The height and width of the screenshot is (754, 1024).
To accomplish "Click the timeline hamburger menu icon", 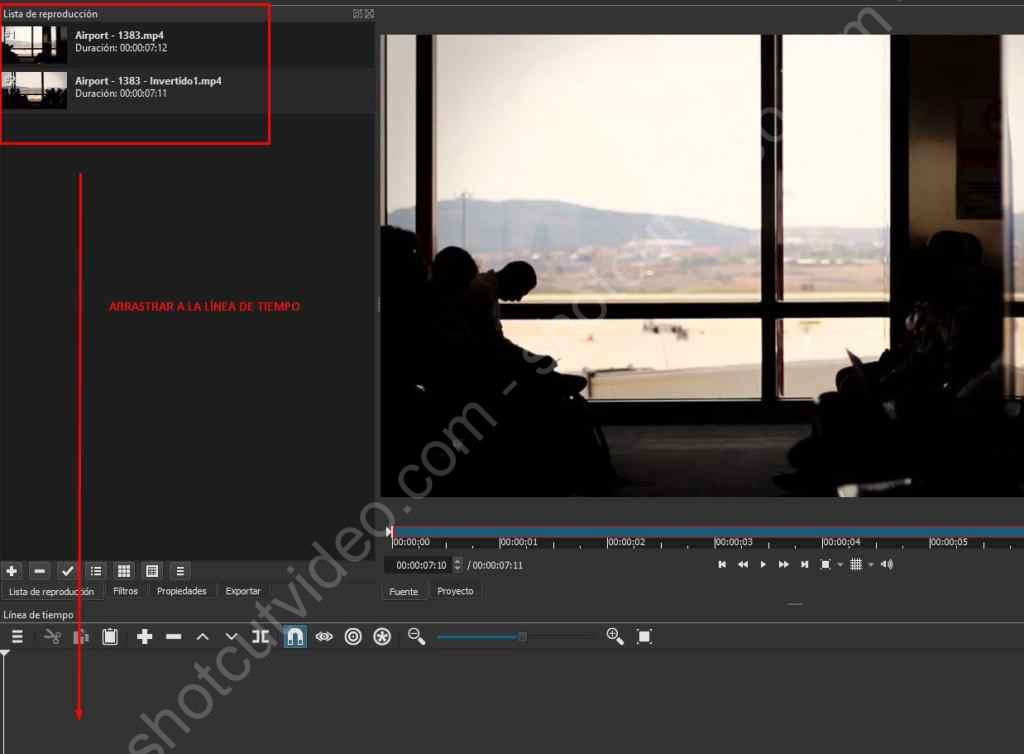I will tap(16, 636).
